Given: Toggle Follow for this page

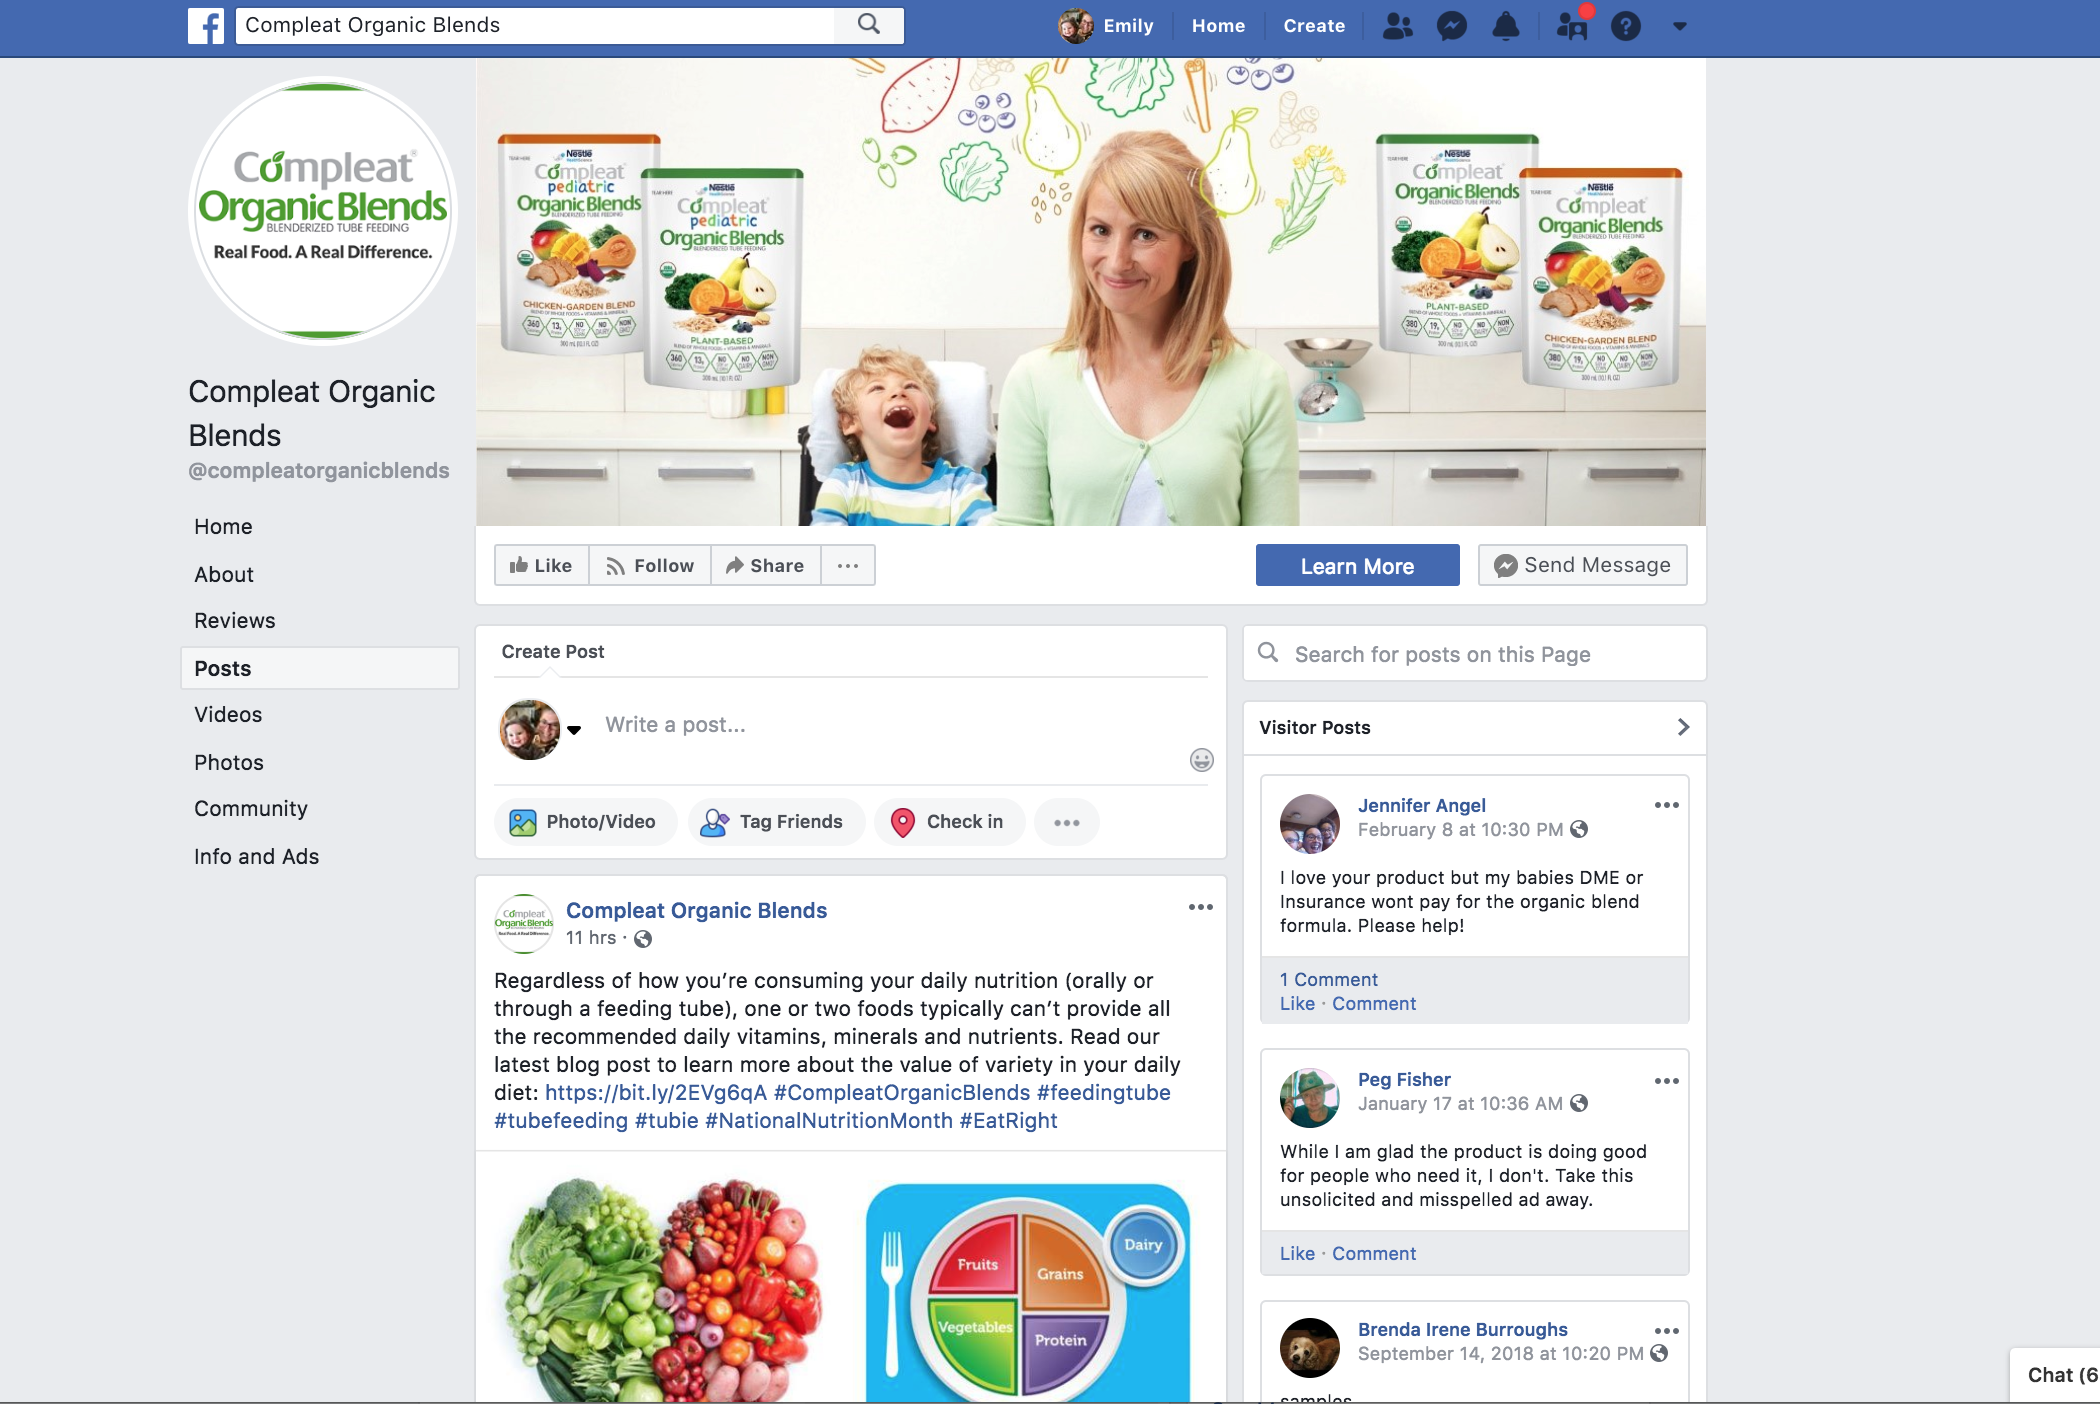Looking at the screenshot, I should (x=650, y=565).
